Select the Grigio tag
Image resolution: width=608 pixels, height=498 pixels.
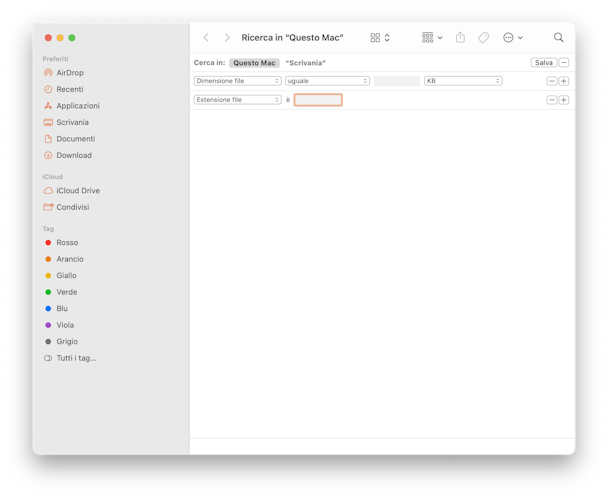[x=67, y=342]
